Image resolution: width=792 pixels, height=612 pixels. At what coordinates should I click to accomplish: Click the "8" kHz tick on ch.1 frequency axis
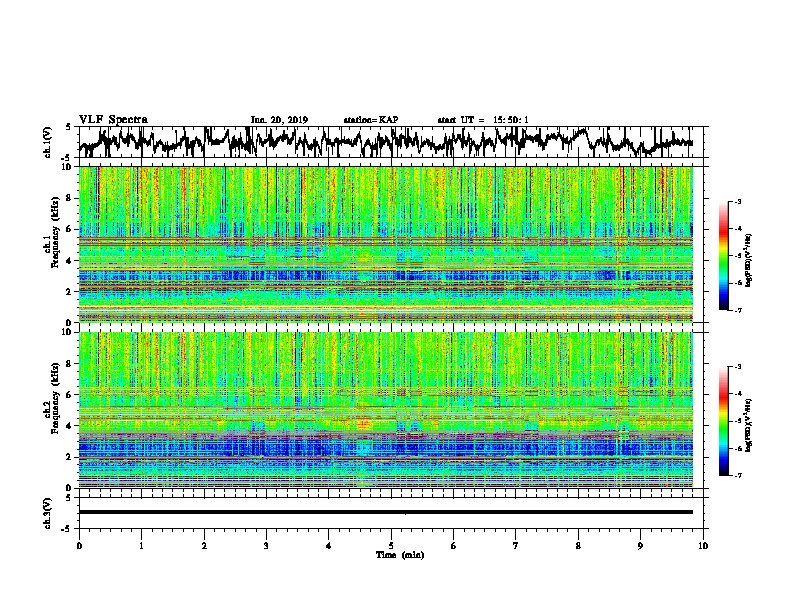tap(70, 198)
